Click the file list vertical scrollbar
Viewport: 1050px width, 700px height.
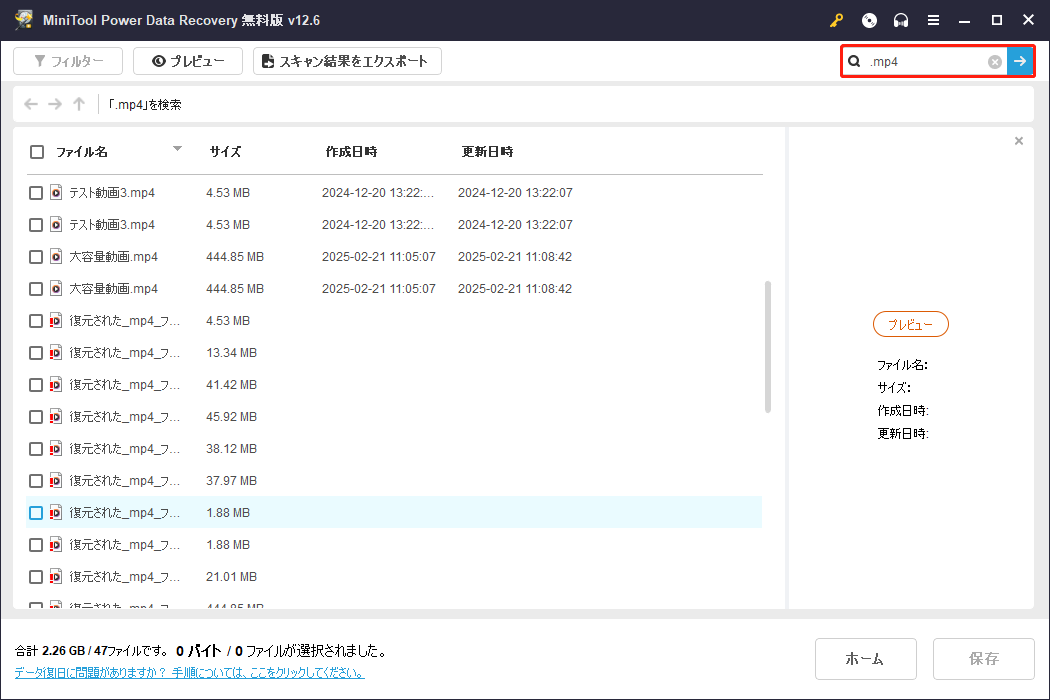[x=767, y=346]
